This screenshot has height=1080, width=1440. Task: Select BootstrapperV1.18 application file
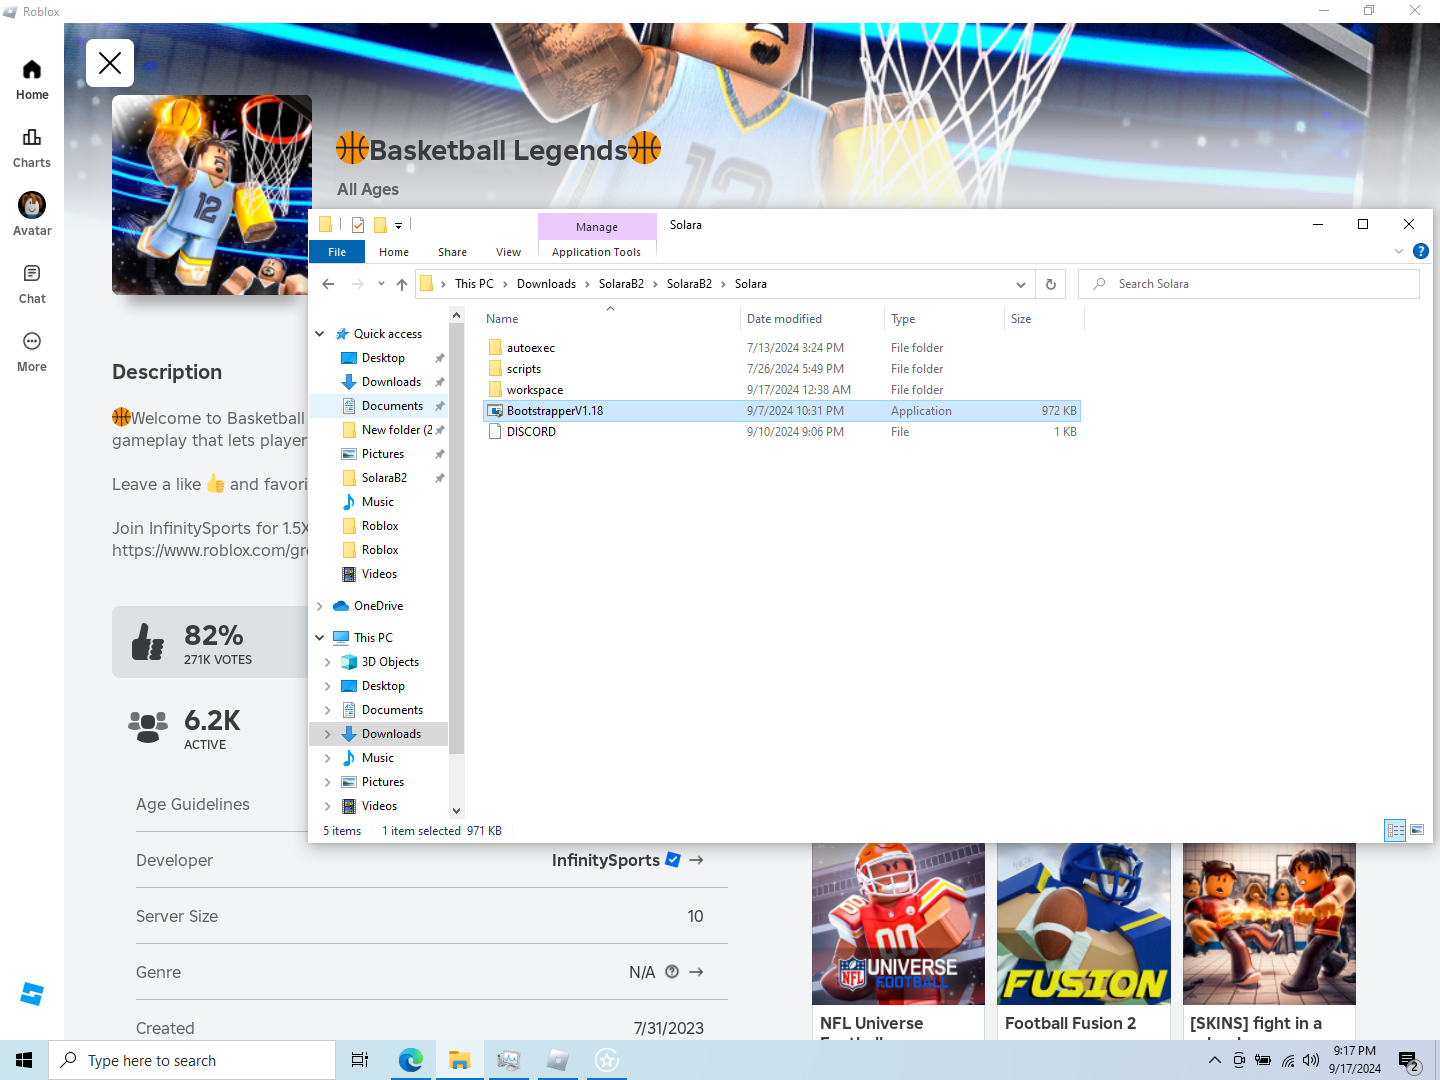(782, 411)
